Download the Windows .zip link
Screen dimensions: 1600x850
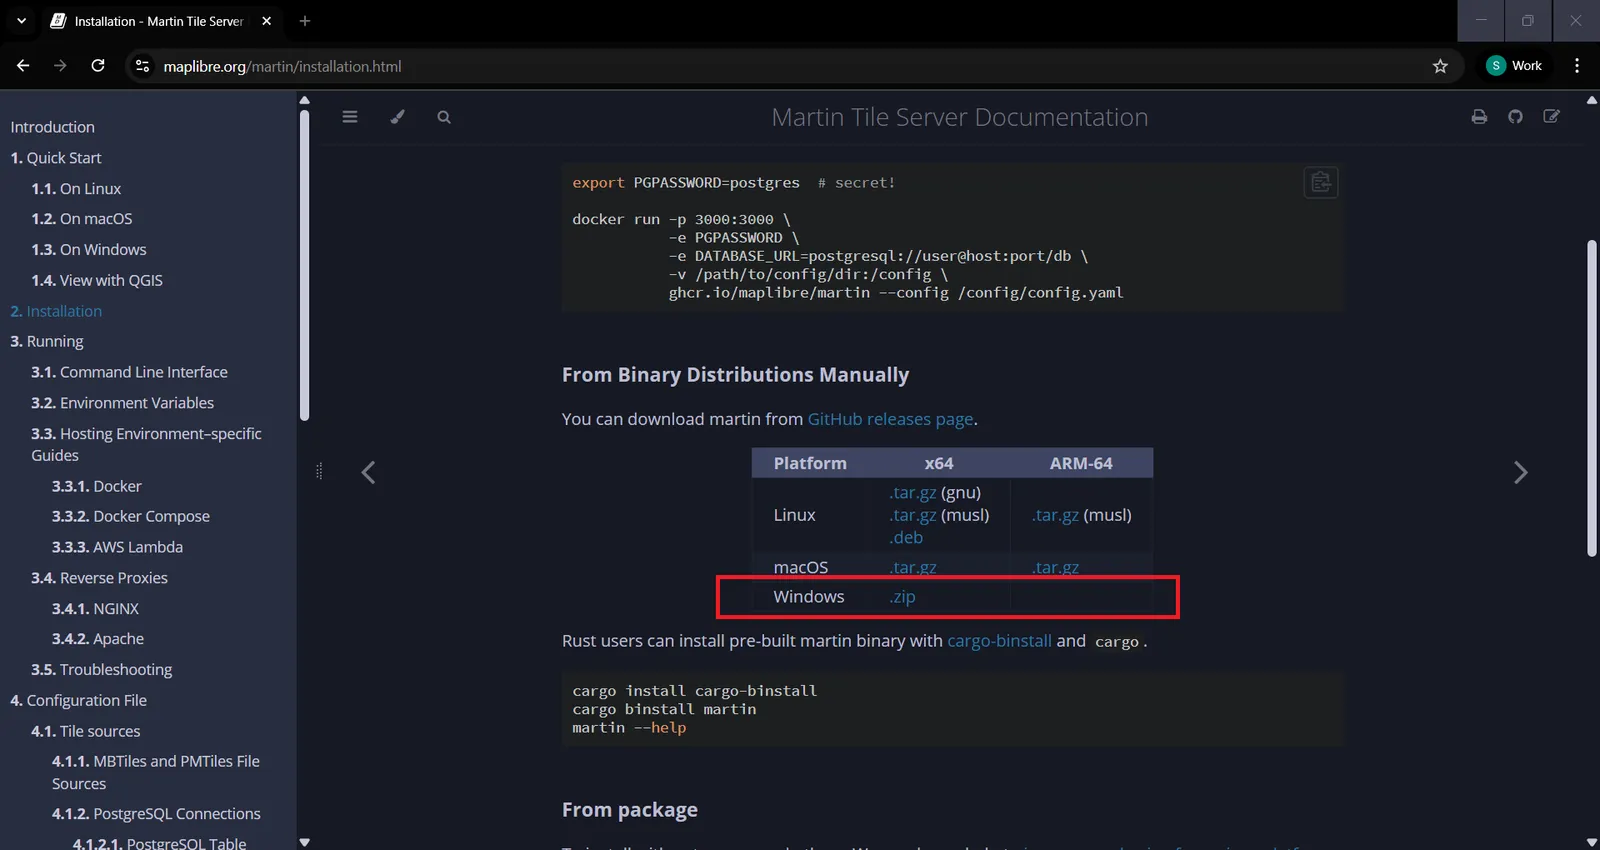click(902, 597)
